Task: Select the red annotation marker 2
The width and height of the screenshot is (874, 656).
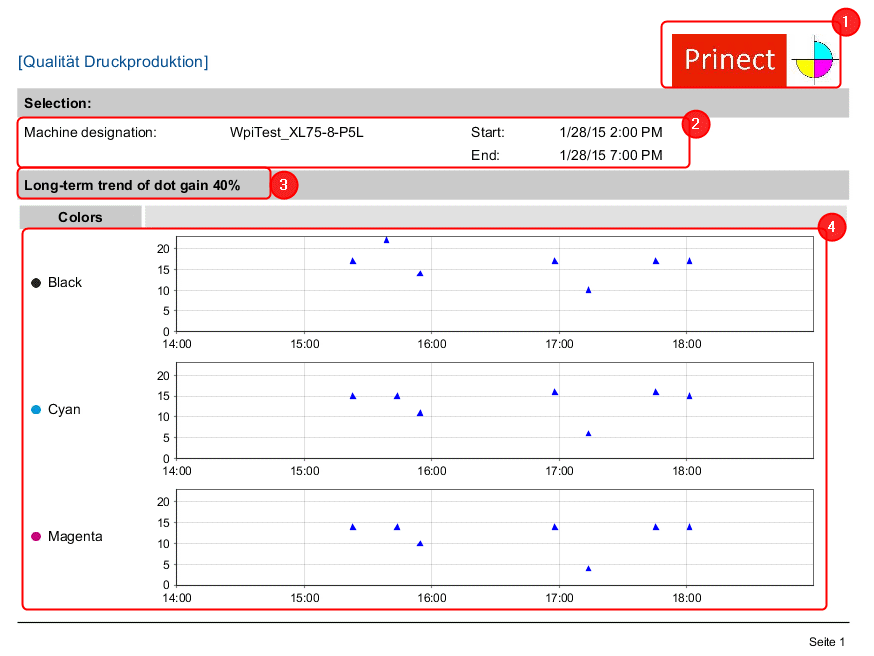Action: pyautogui.click(x=696, y=124)
